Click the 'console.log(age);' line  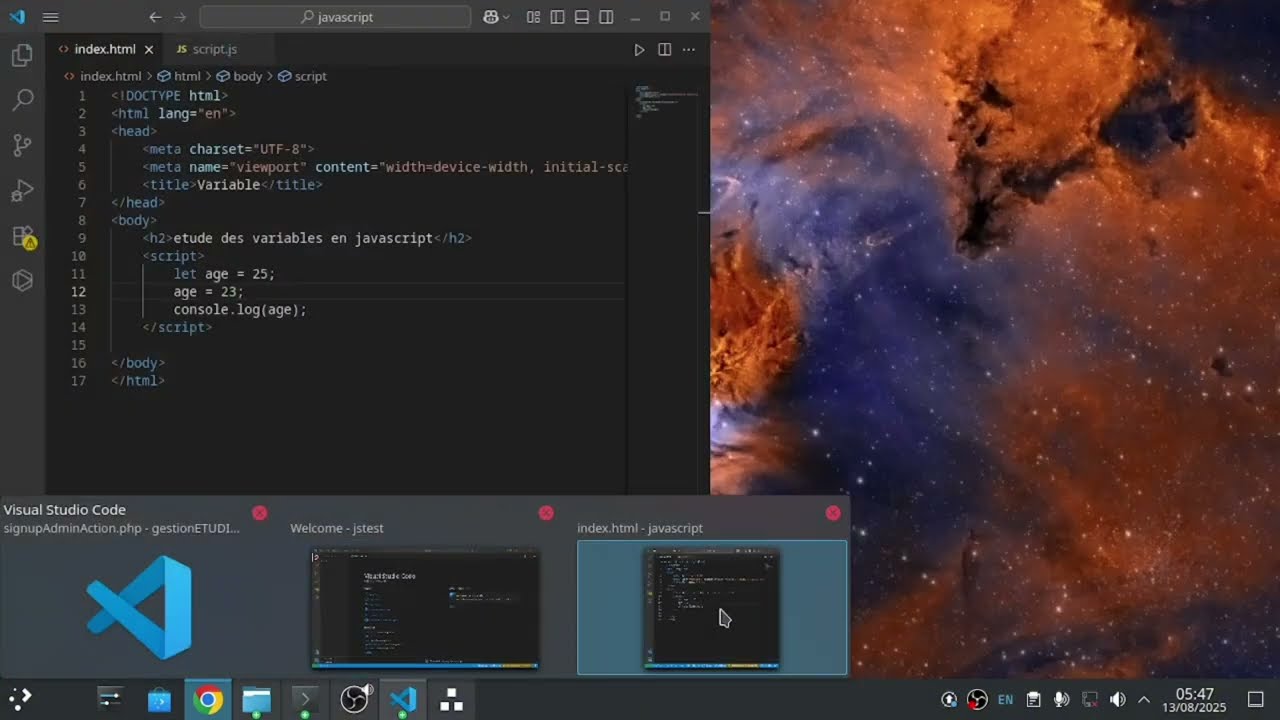pyautogui.click(x=240, y=310)
